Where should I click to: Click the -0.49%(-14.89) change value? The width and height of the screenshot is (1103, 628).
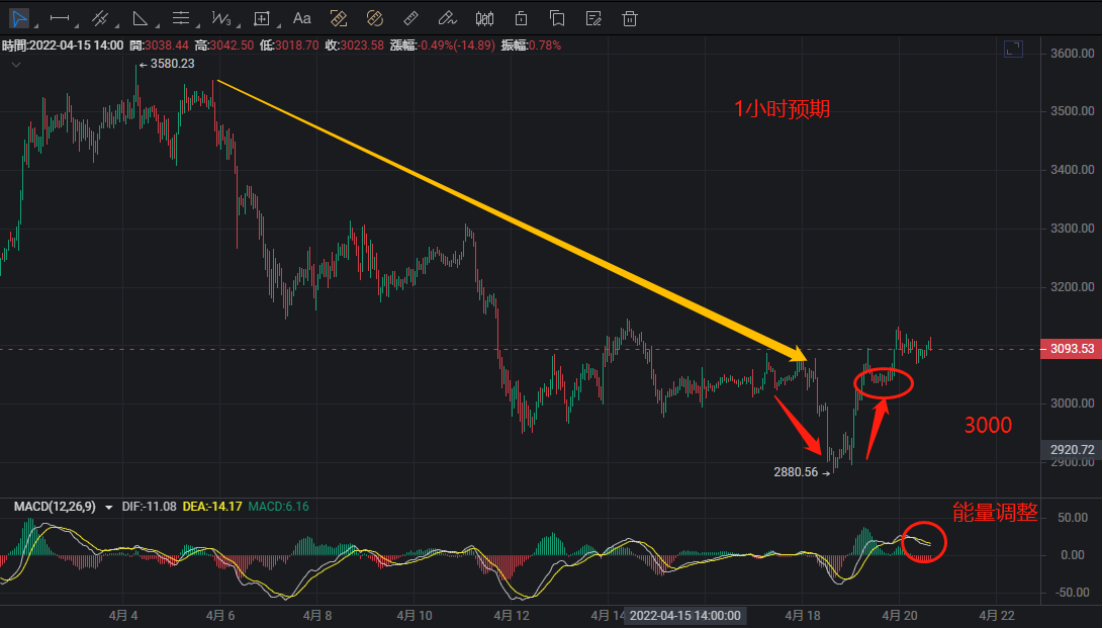tap(457, 45)
